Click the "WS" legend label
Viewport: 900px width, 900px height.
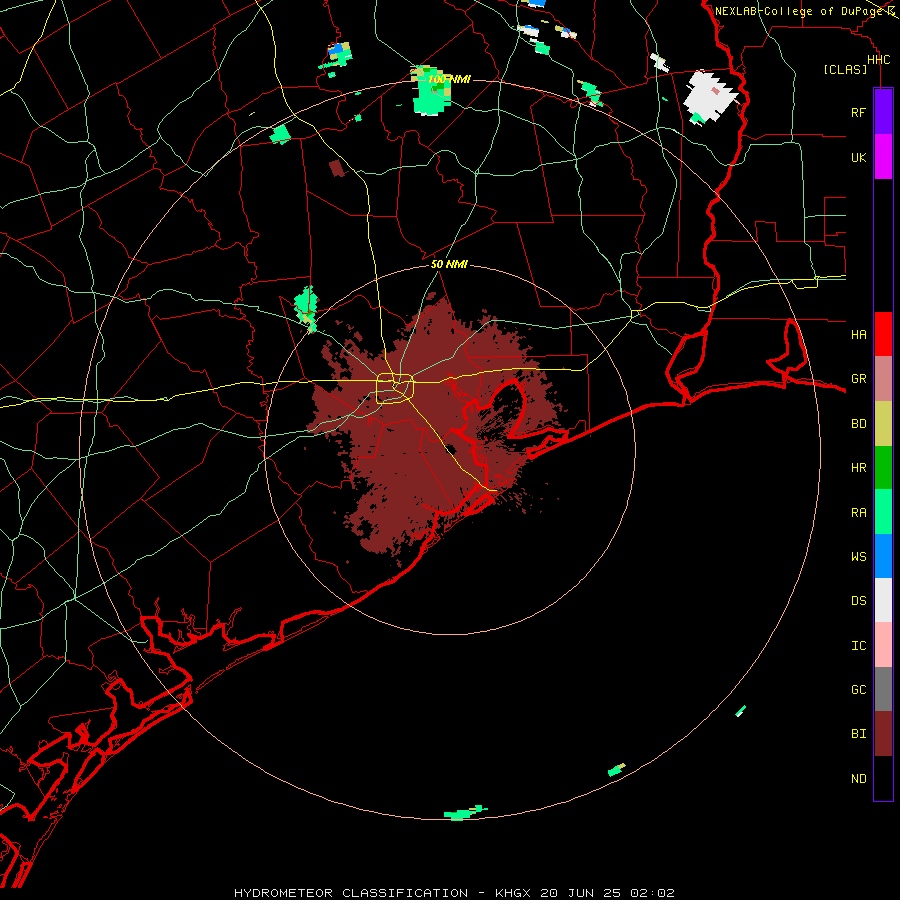coord(858,556)
